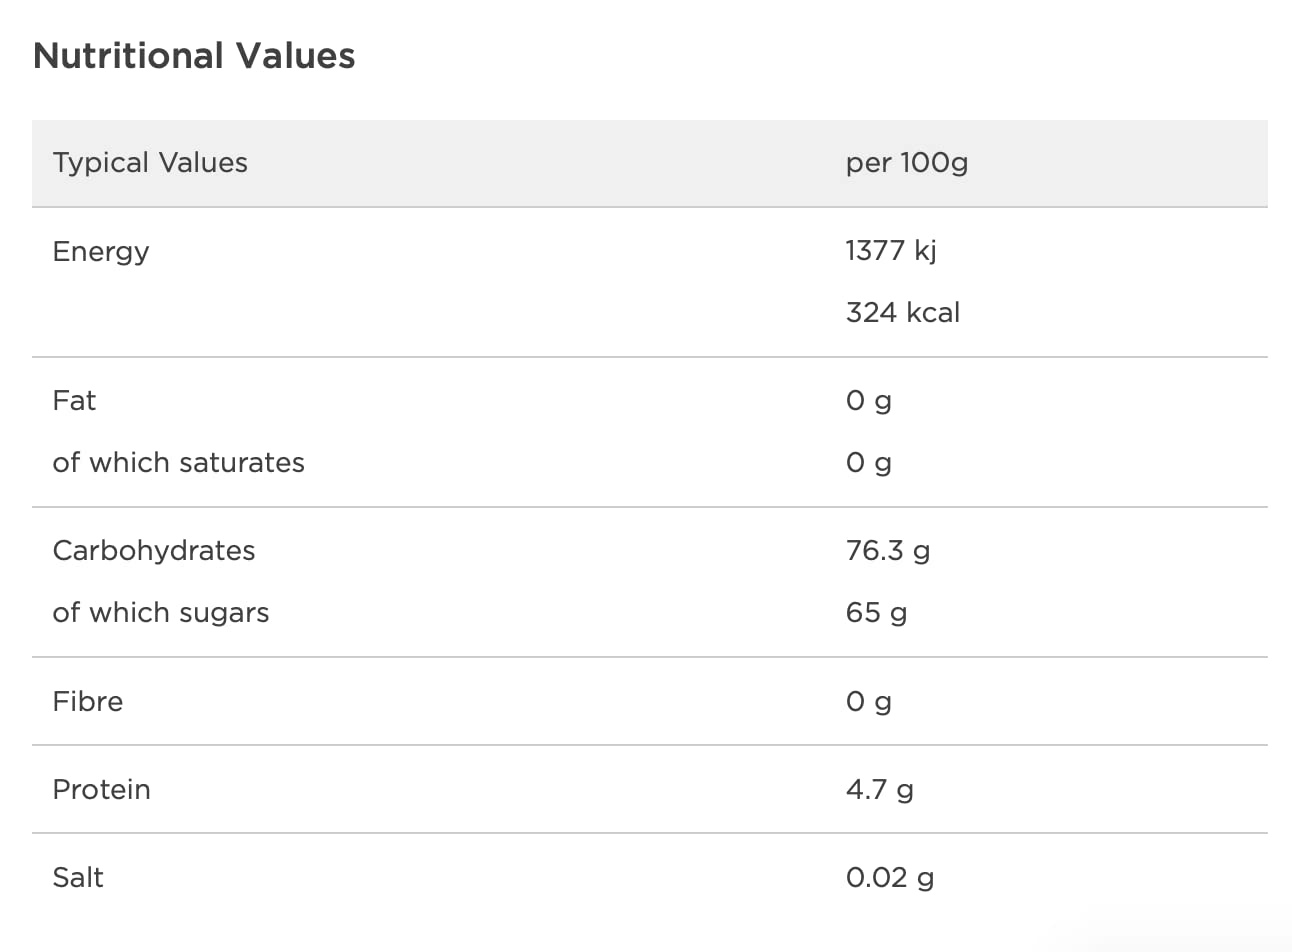The image size is (1292, 952).
Task: Click the Energy row label
Action: pos(101,251)
